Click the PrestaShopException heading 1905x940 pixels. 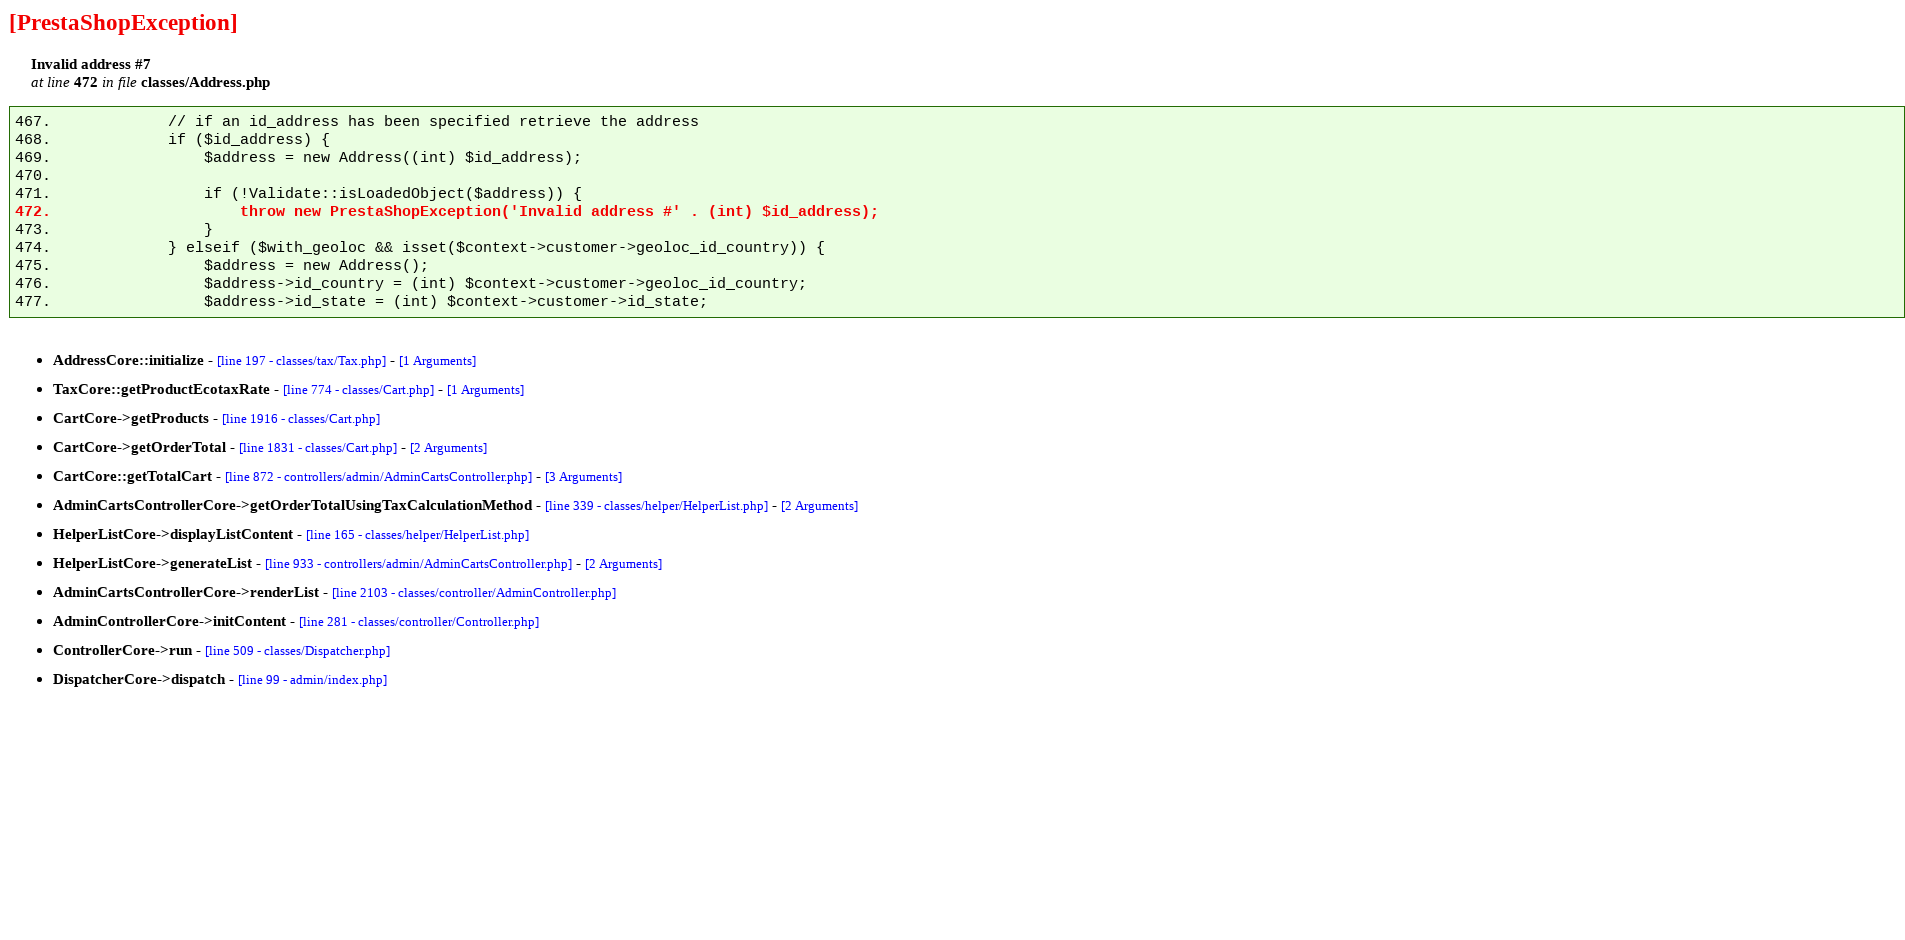pyautogui.click(x=123, y=23)
